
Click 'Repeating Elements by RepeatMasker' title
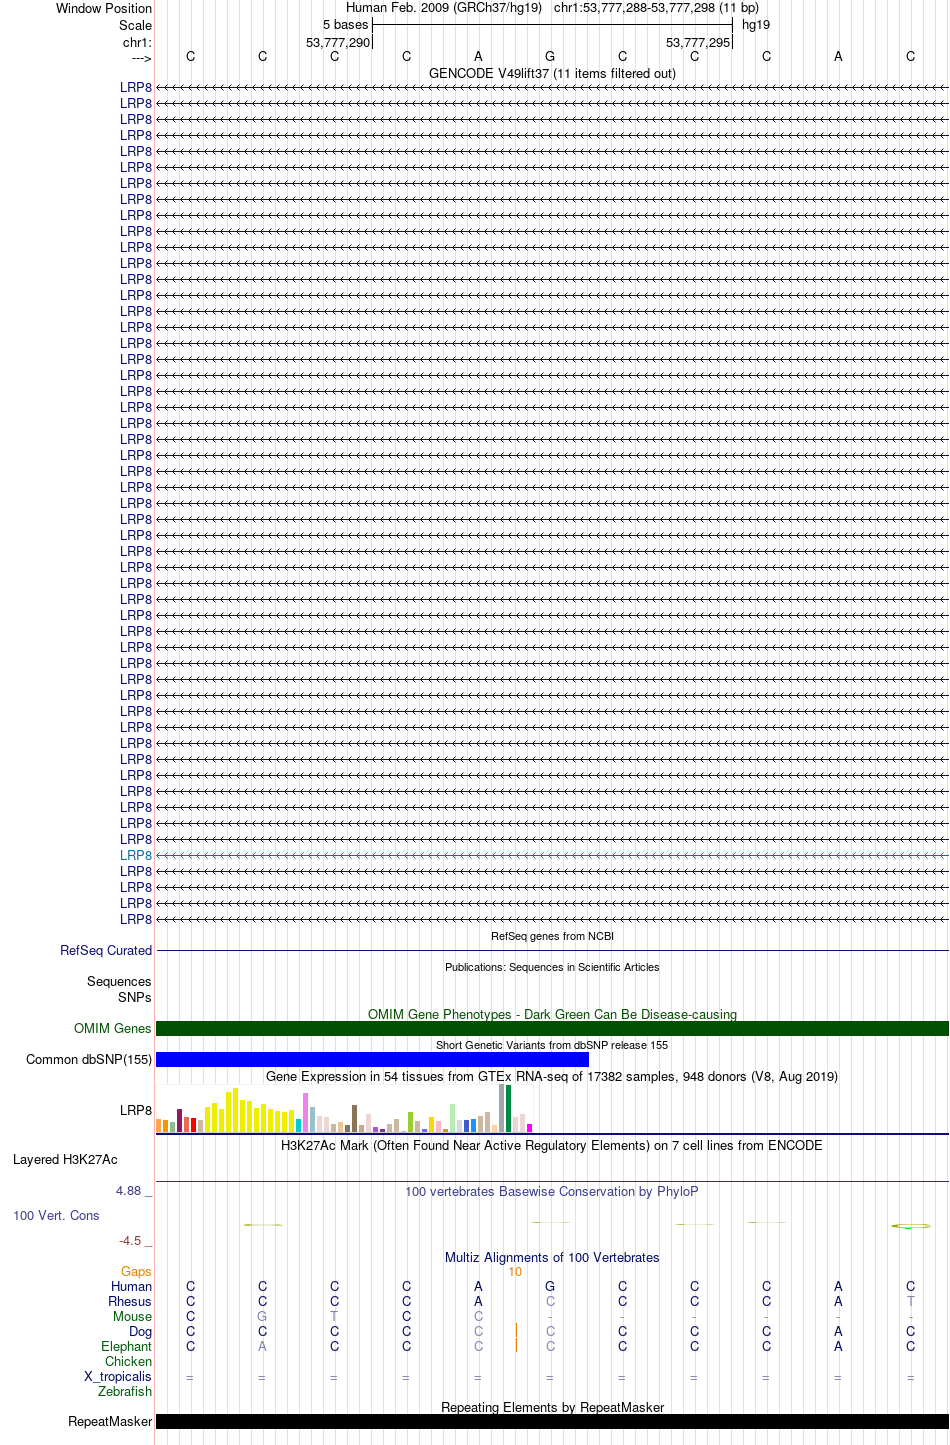(552, 1407)
